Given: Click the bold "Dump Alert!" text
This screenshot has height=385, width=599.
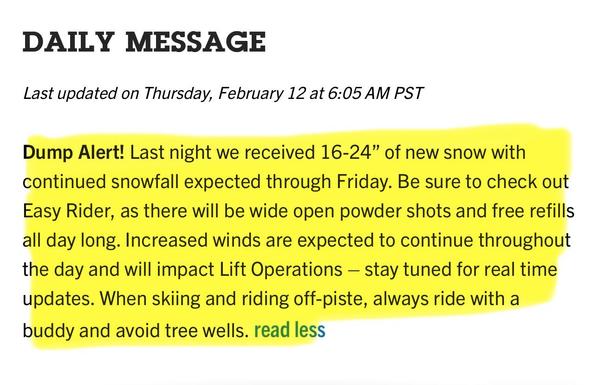Looking at the screenshot, I should coord(73,153).
